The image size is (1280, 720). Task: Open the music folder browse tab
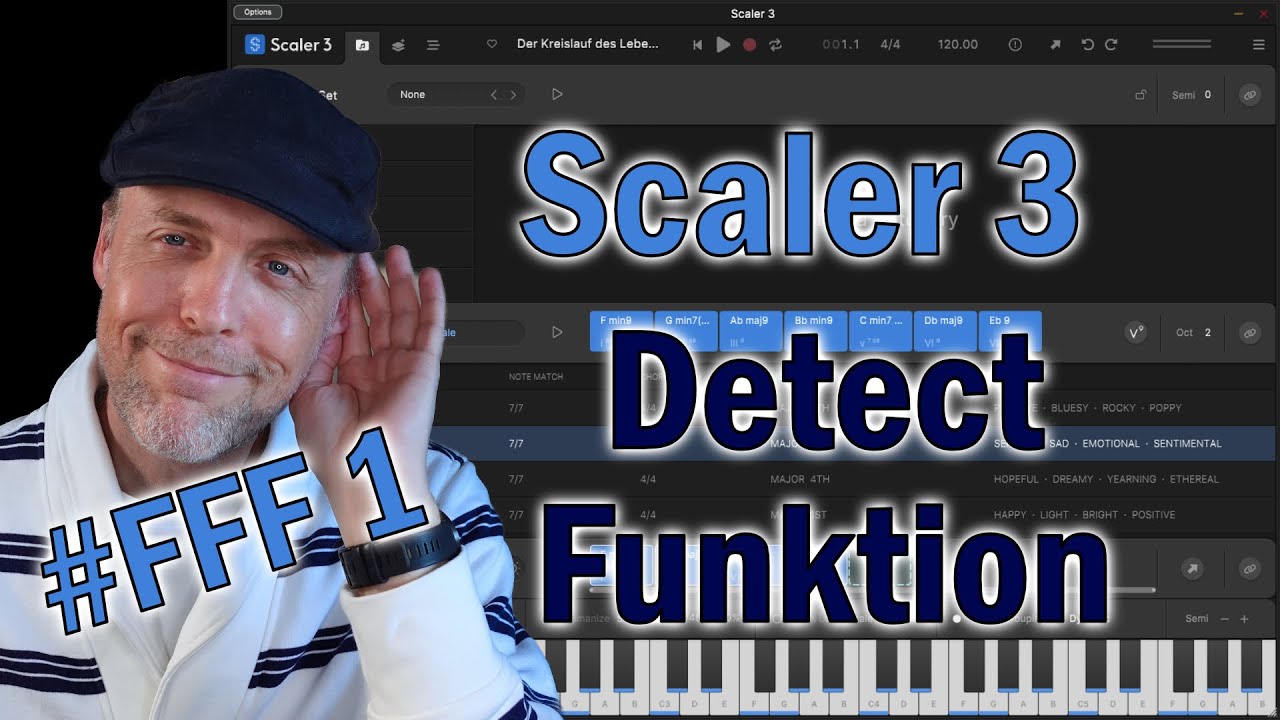[362, 45]
